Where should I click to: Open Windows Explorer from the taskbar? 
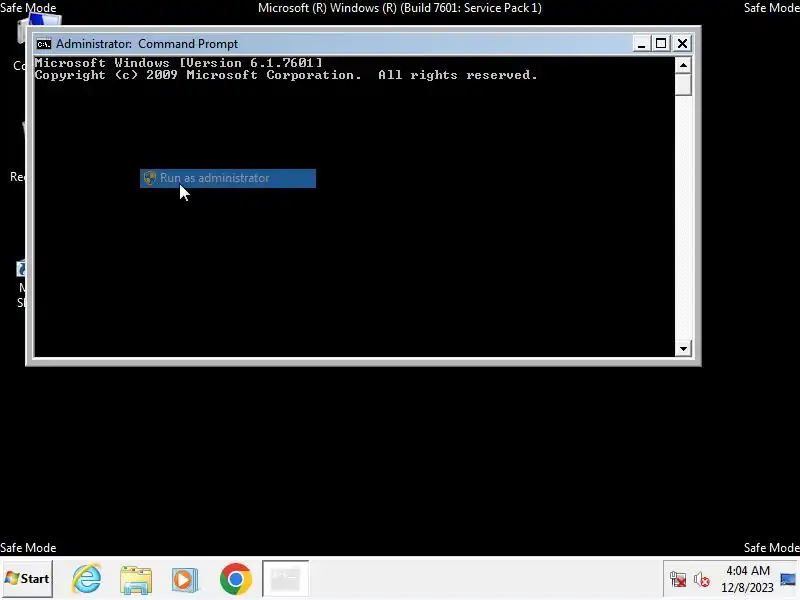pos(136,580)
